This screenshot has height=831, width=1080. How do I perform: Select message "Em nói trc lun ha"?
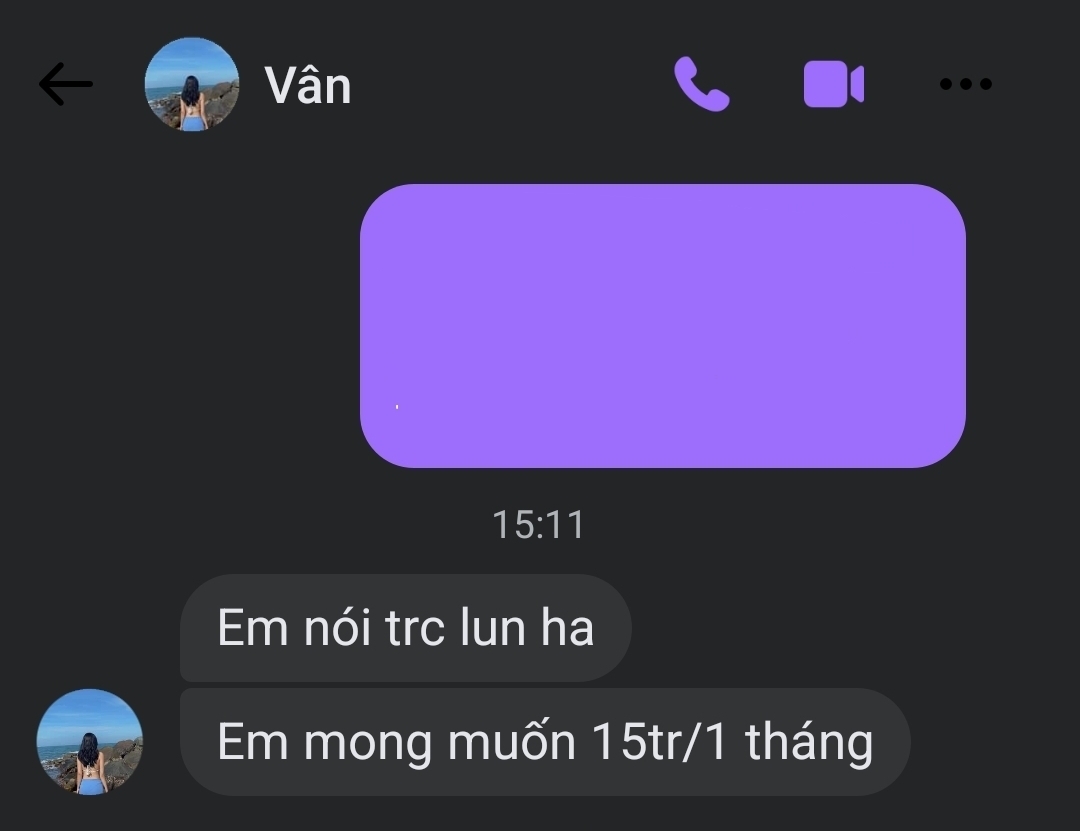tap(405, 628)
